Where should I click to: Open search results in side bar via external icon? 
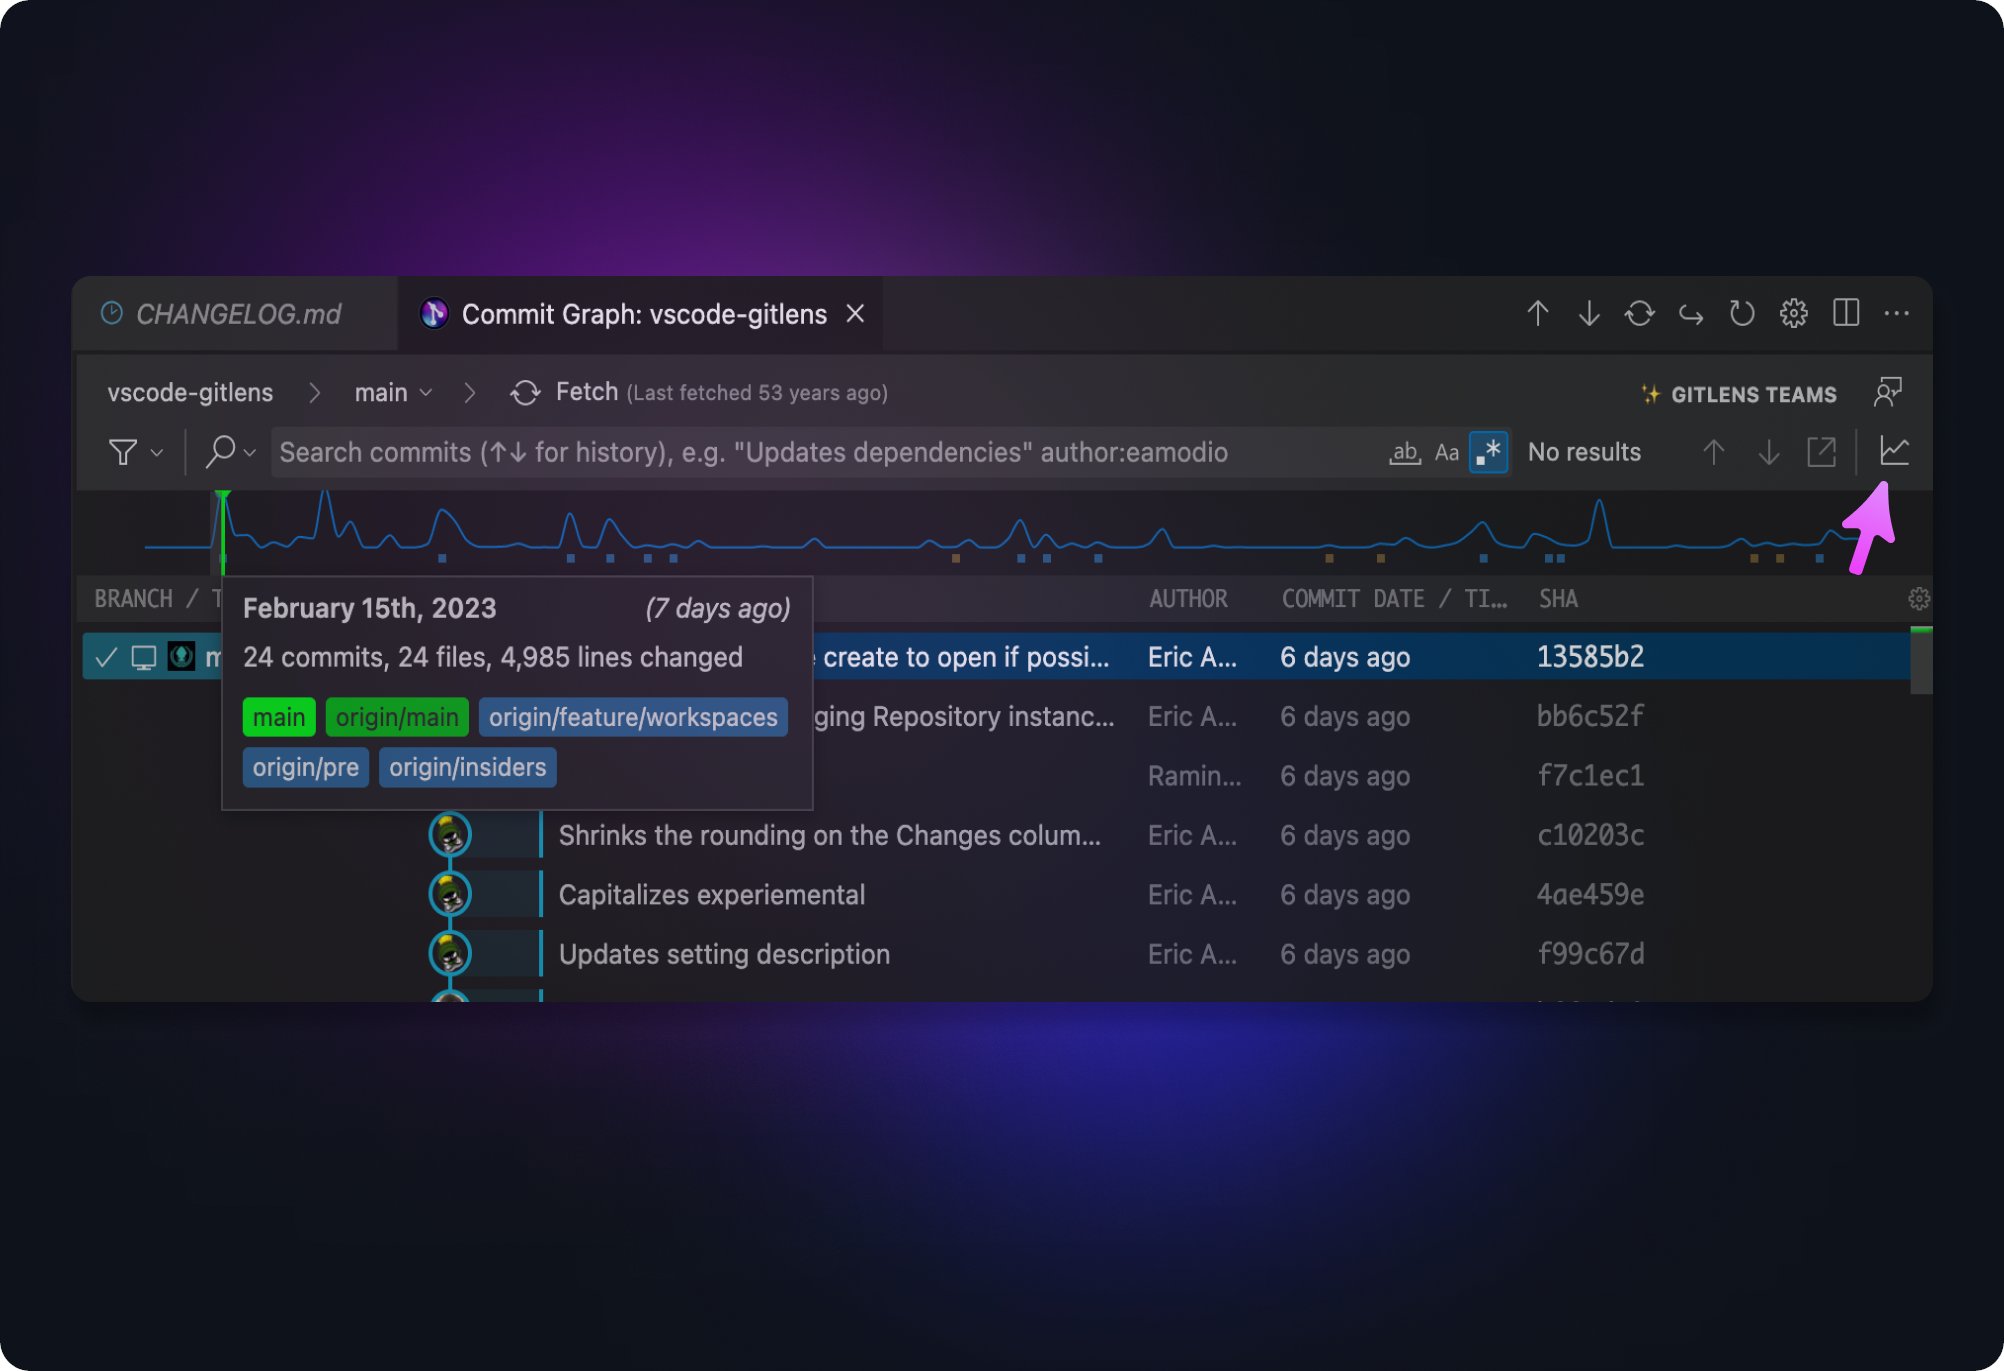coord(1822,452)
